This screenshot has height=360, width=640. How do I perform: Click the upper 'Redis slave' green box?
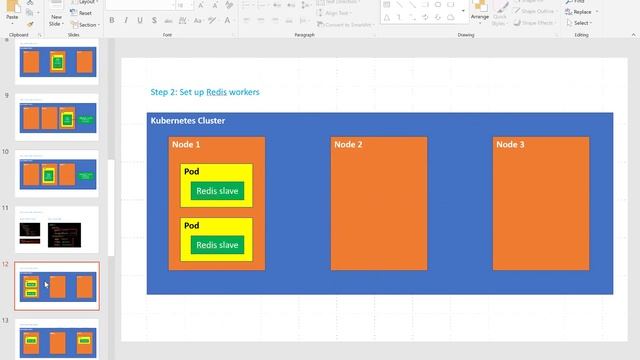pos(217,191)
